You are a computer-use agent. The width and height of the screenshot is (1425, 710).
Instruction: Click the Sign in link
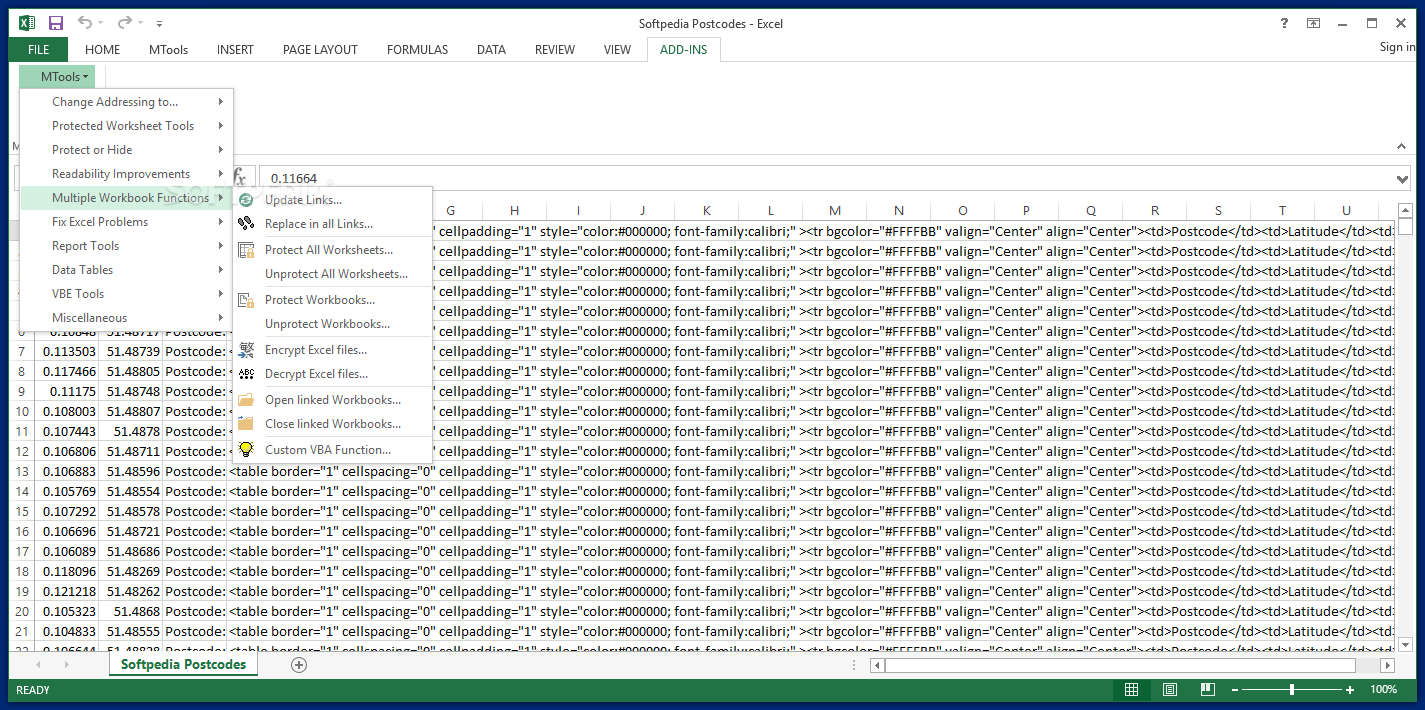(1398, 47)
